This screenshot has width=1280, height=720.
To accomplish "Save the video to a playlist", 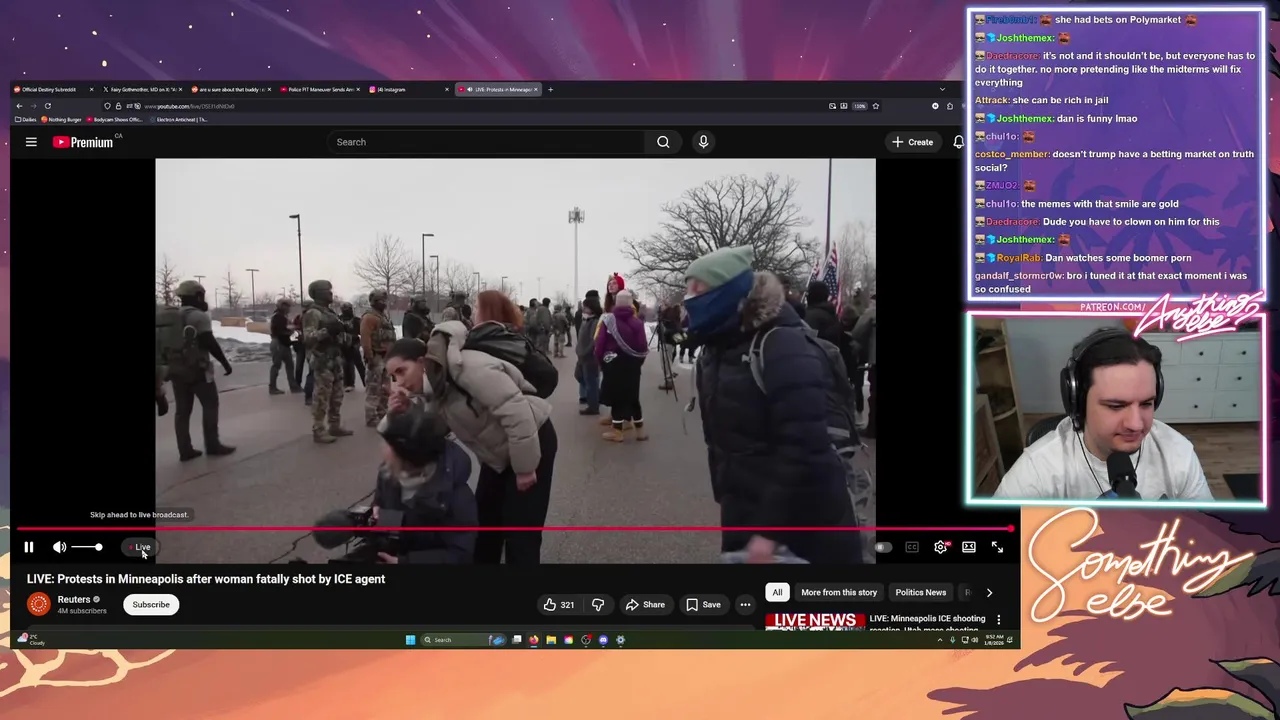I will pyautogui.click(x=703, y=604).
